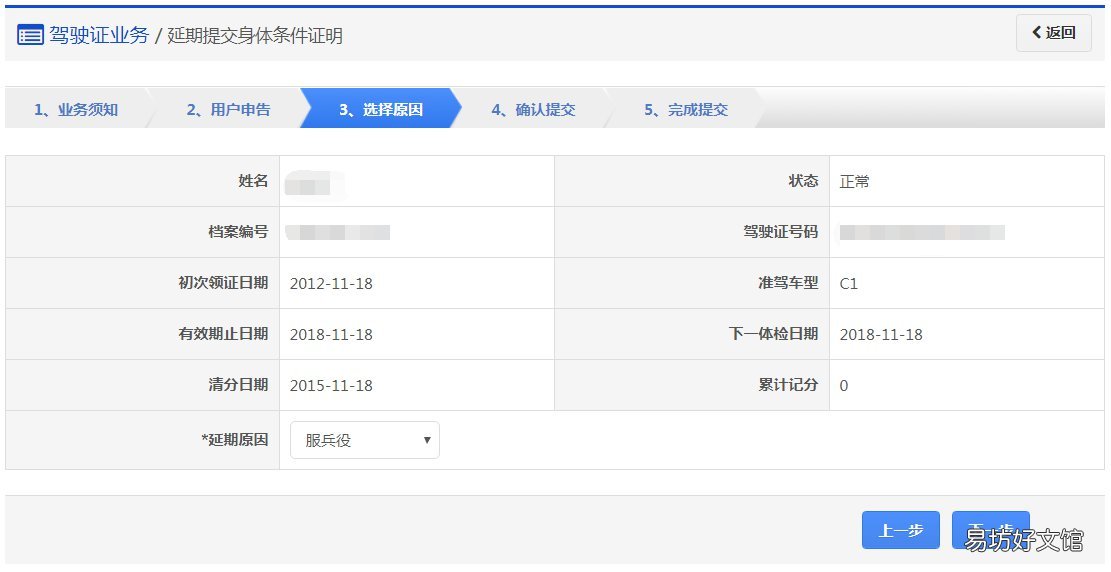The height and width of the screenshot is (572, 1111).
Task: Go to step 4、确认提交
Action: (x=534, y=109)
